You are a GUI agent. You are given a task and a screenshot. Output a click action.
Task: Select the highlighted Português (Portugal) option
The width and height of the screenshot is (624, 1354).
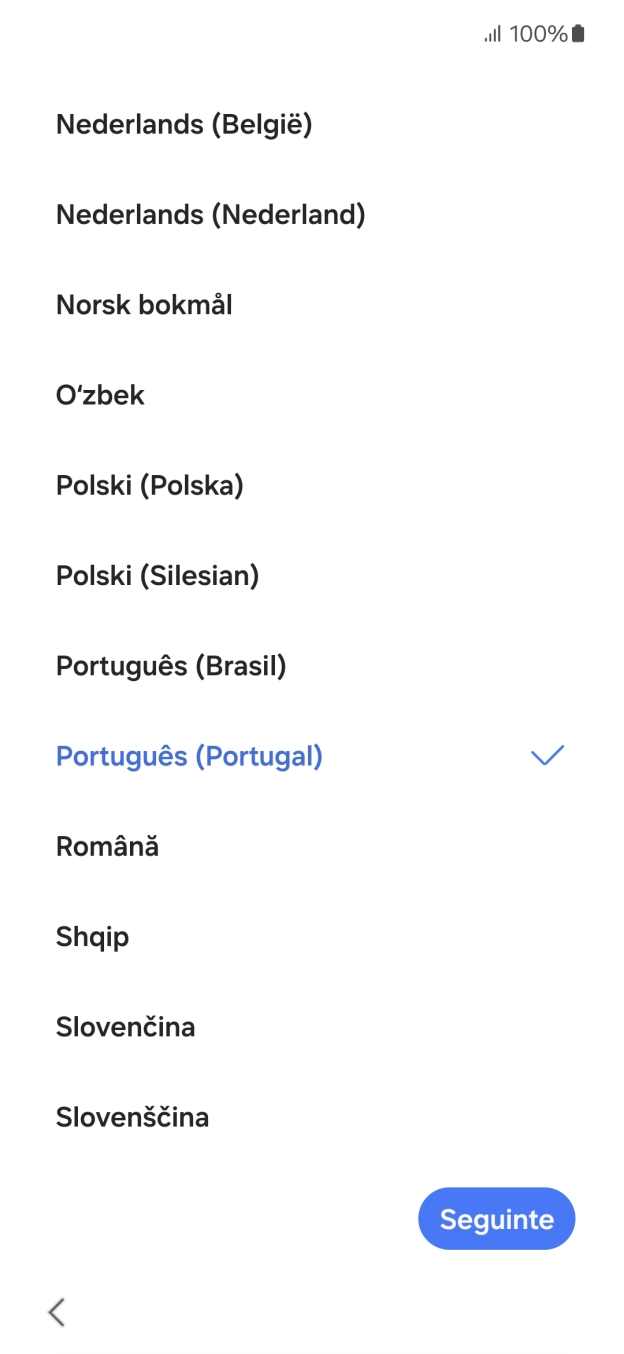pos(189,756)
